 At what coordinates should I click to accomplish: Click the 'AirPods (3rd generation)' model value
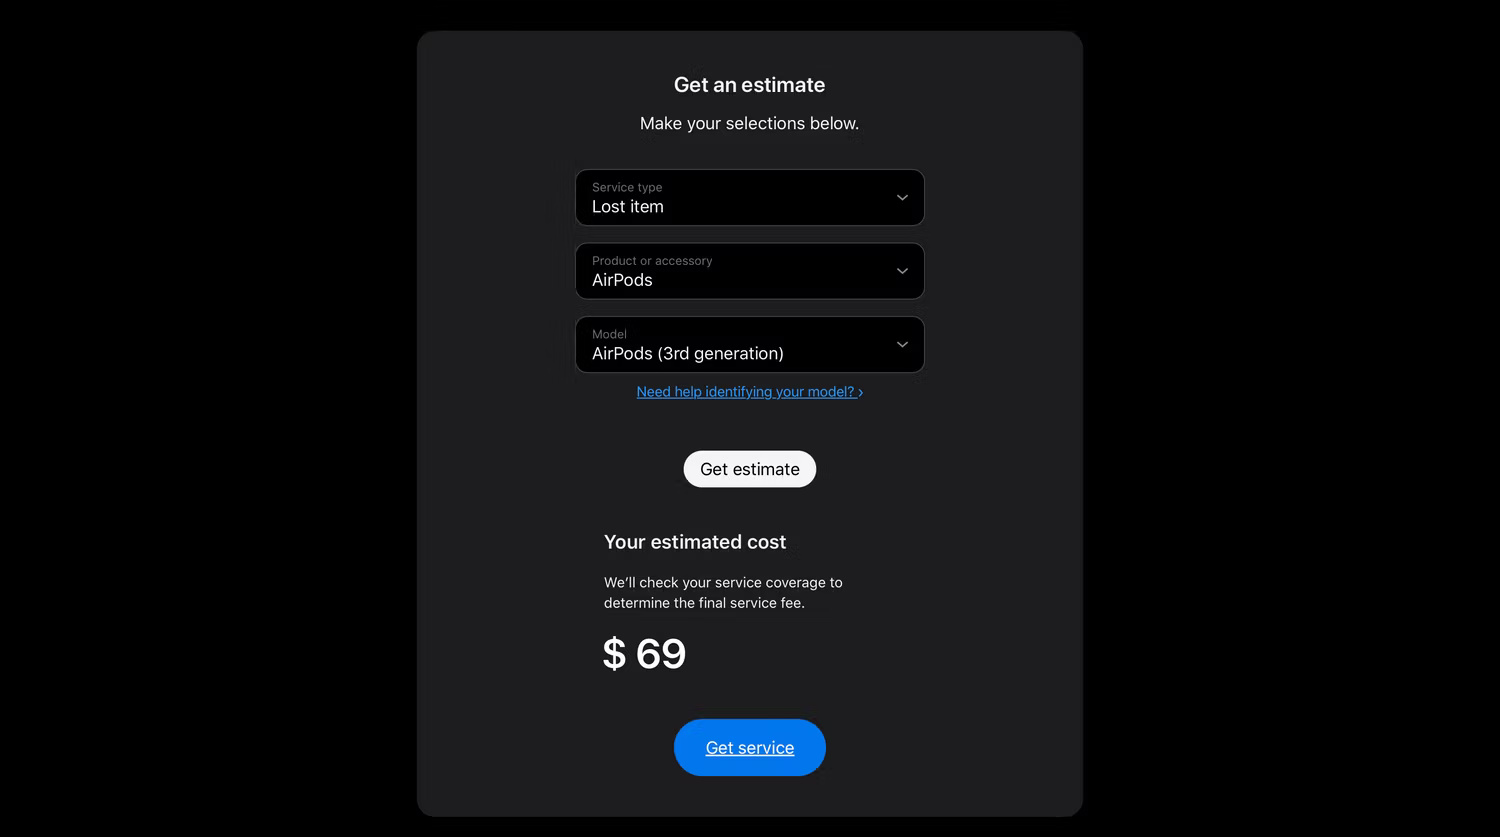[x=687, y=354]
